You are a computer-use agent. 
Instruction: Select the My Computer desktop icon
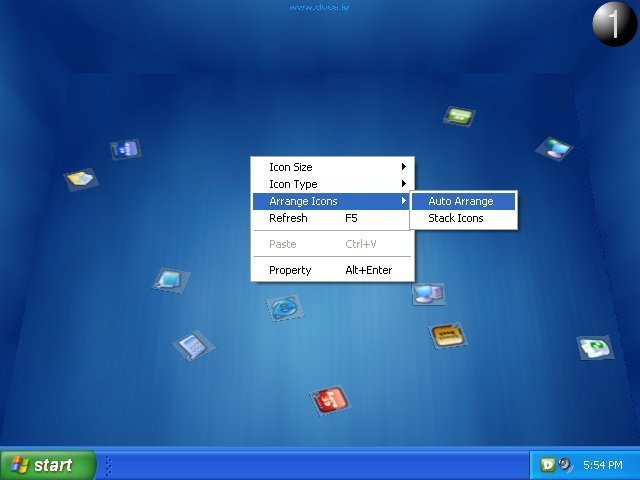428,293
